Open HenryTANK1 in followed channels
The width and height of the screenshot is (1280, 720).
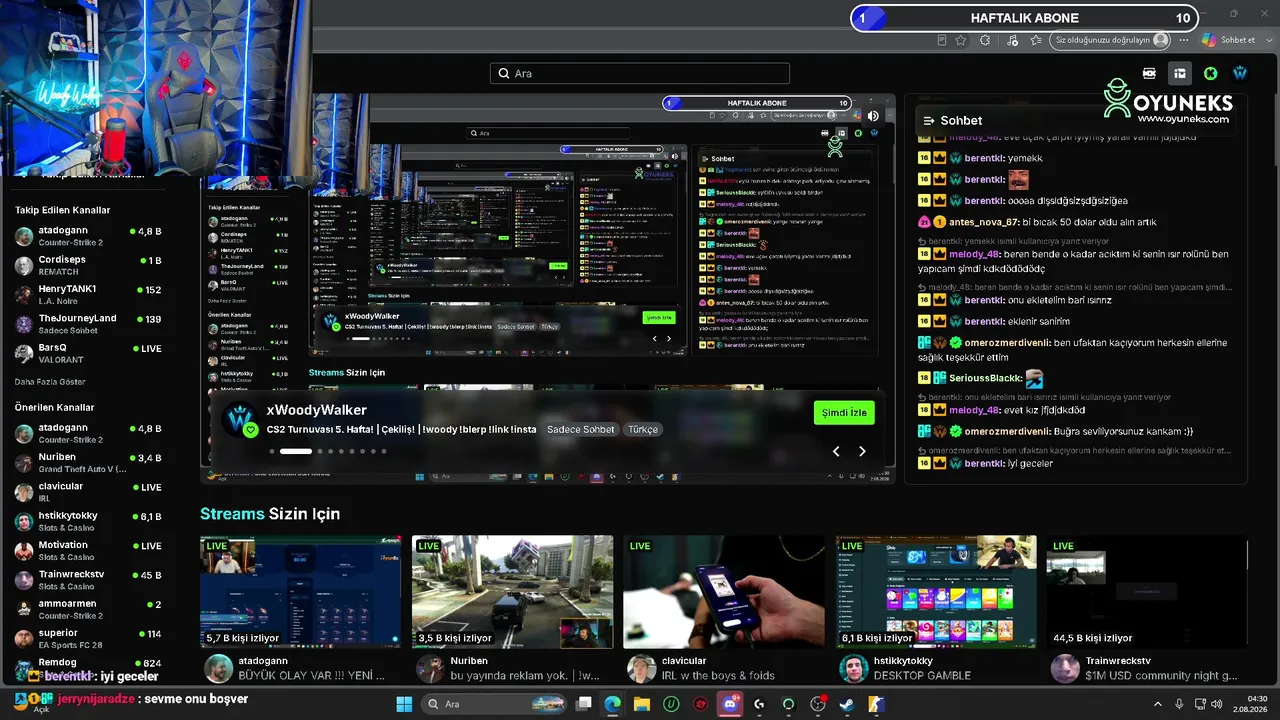tap(88, 294)
